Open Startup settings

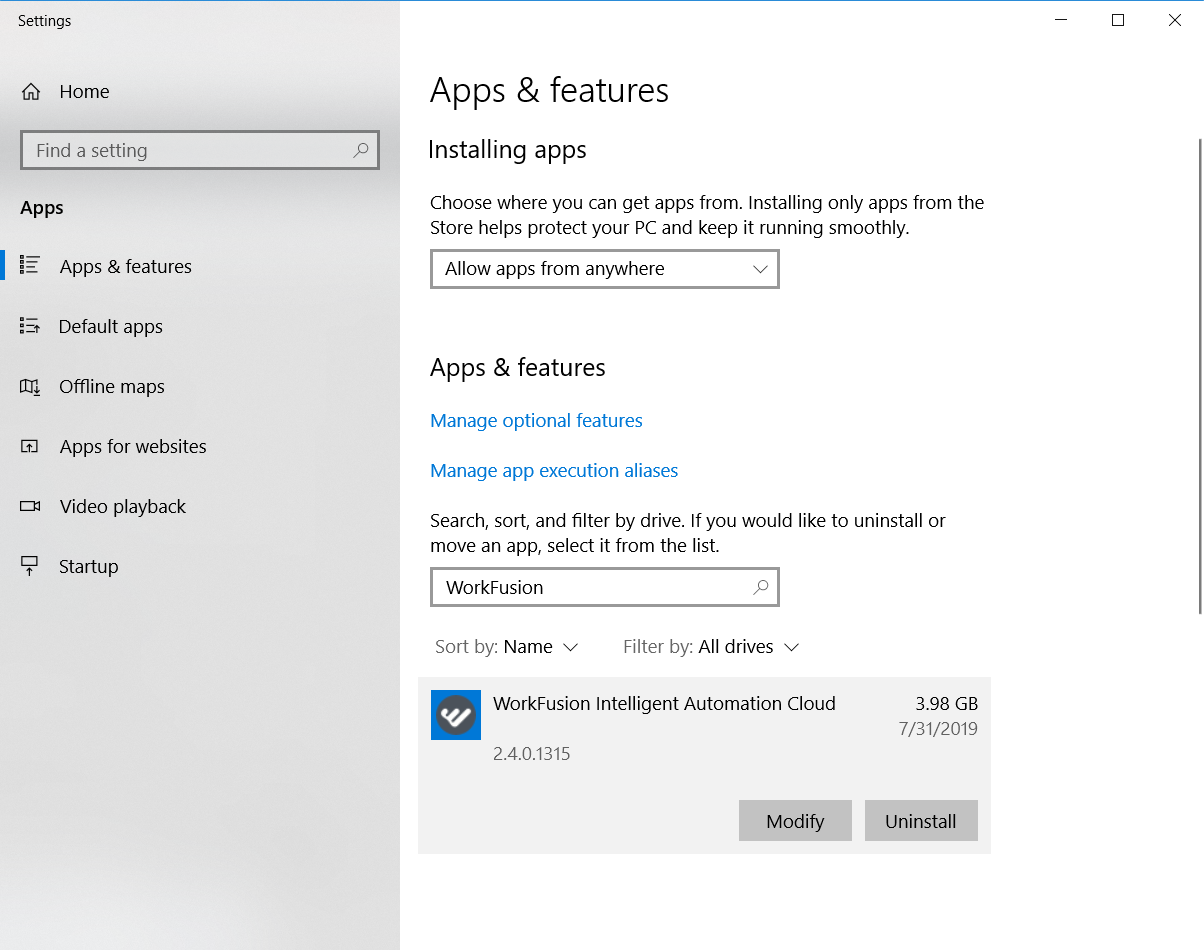click(x=88, y=566)
